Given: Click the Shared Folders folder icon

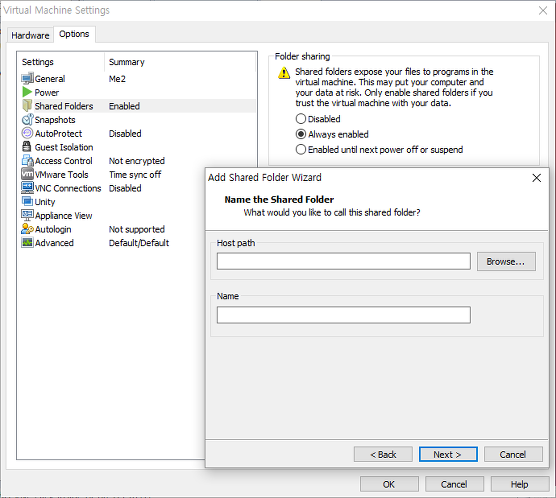Looking at the screenshot, I should pos(27,105).
